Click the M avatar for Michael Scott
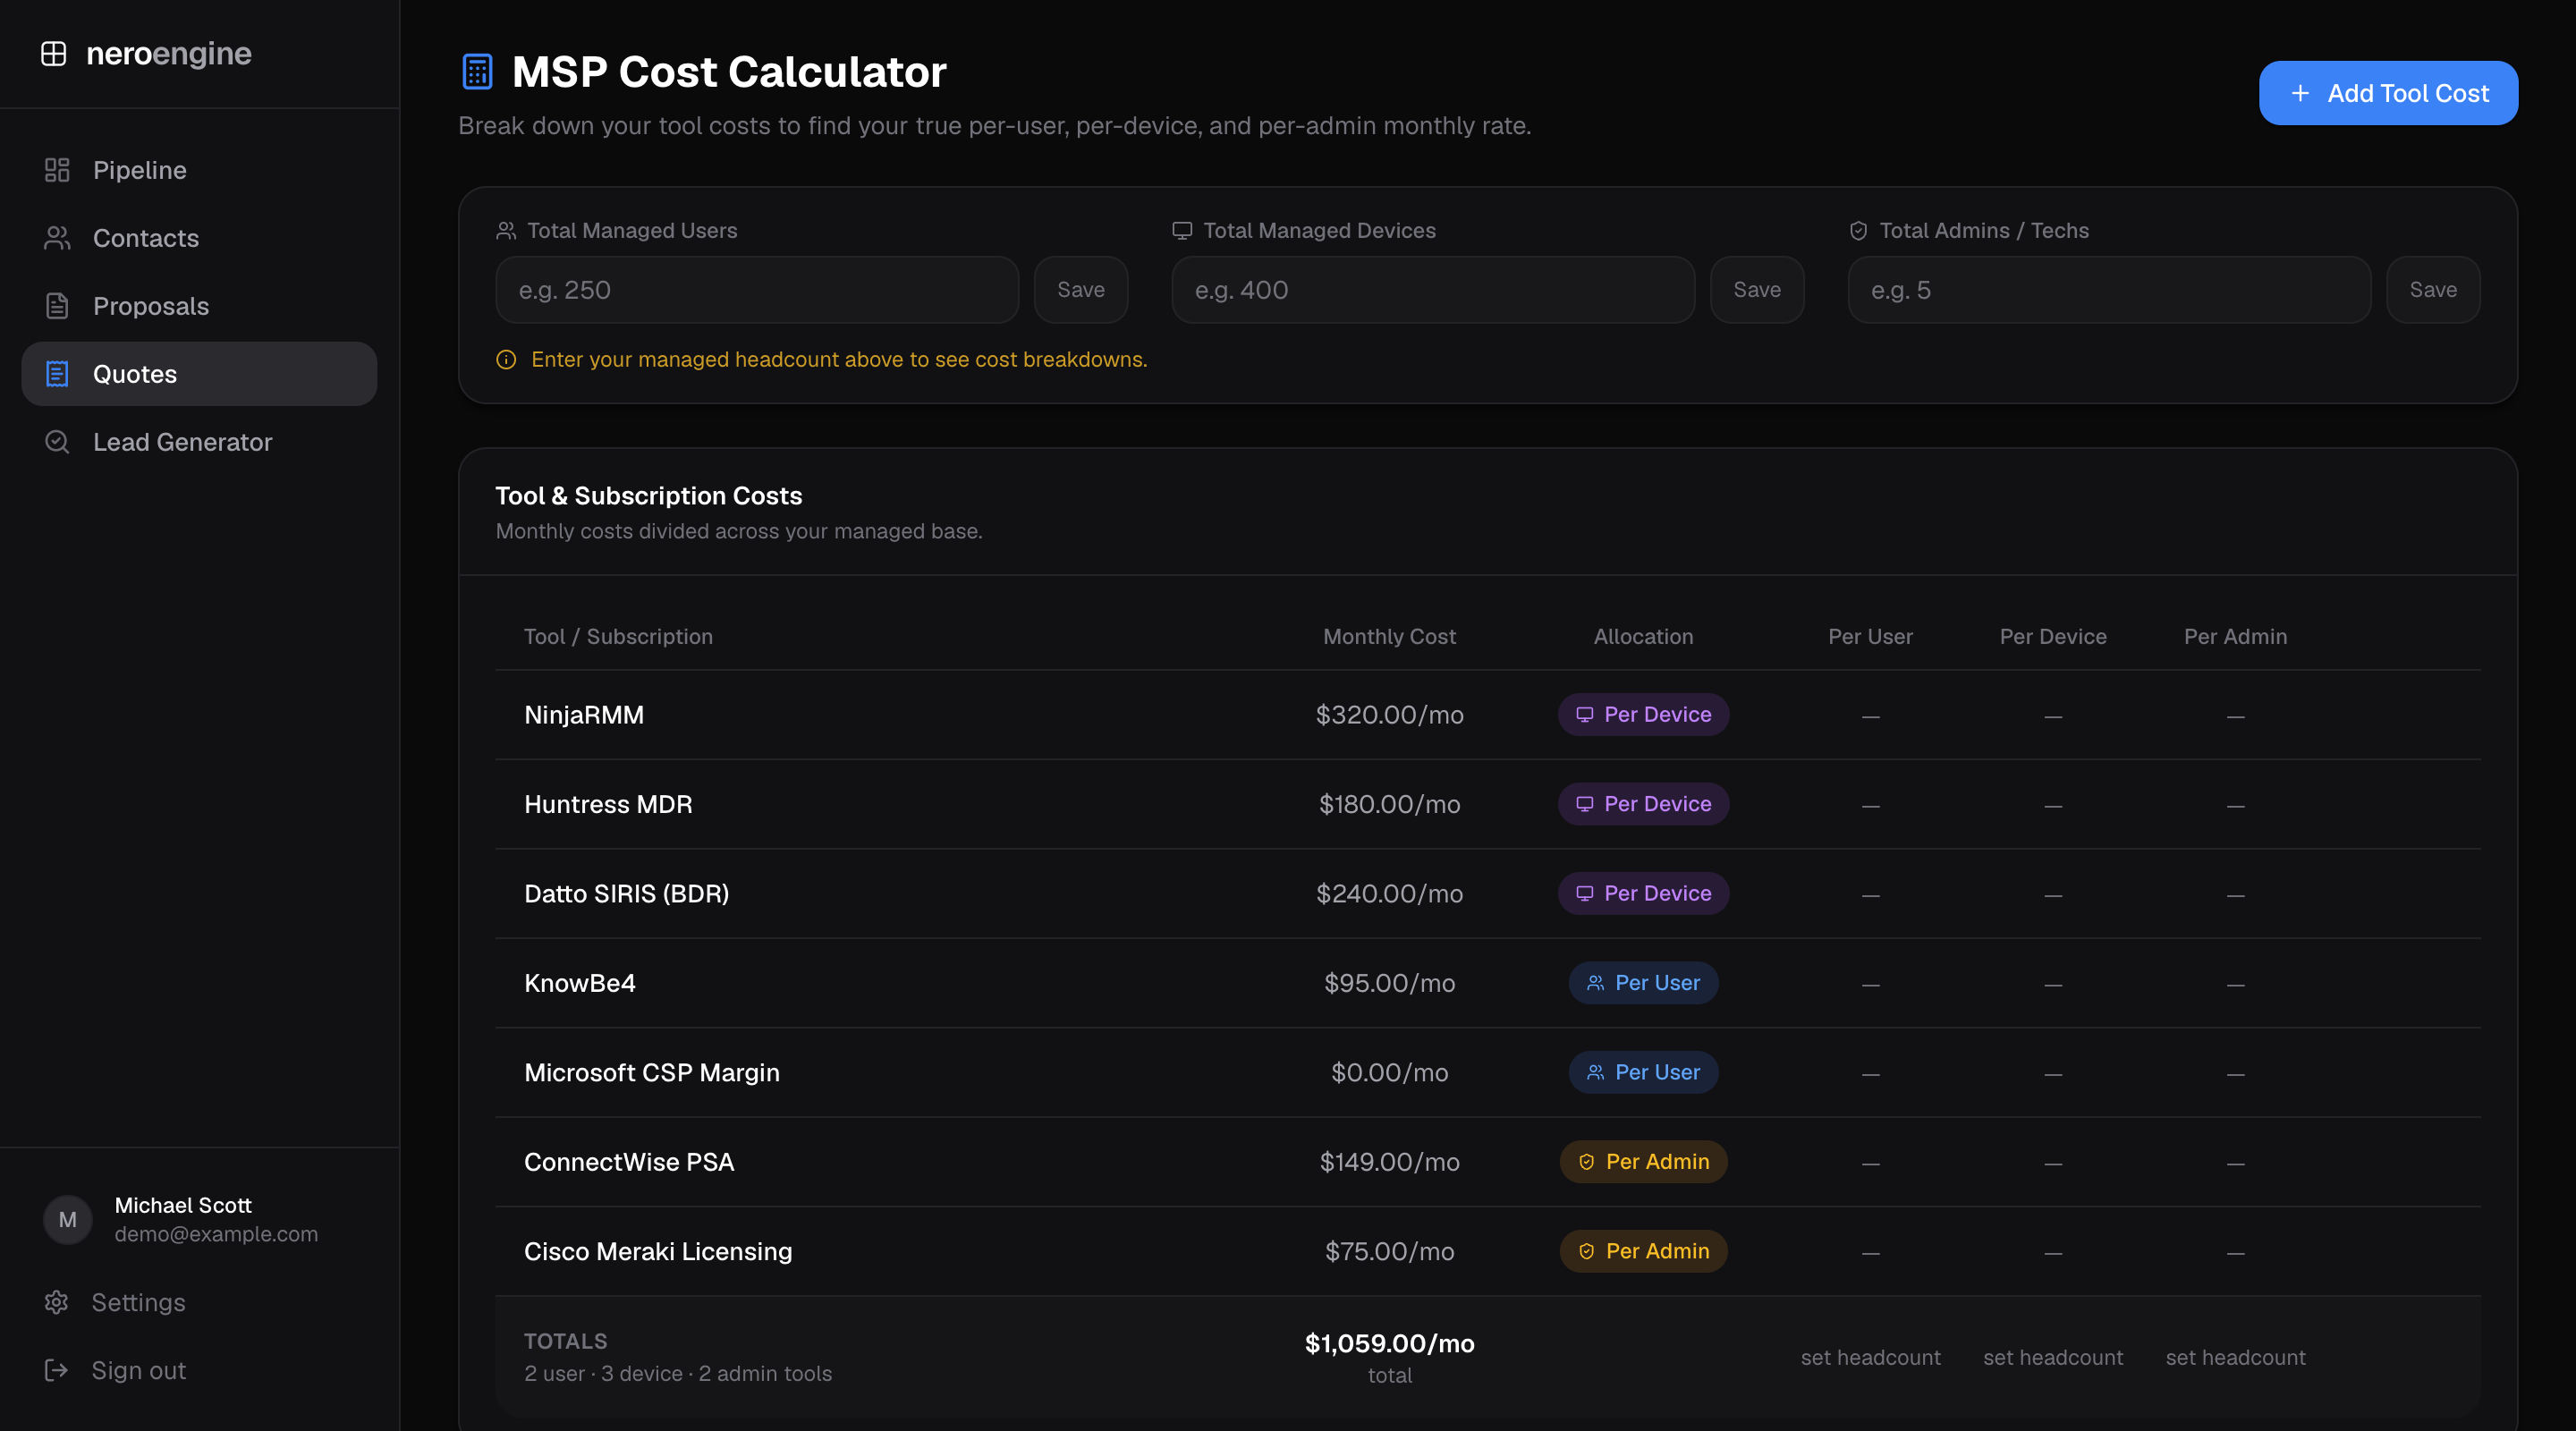The height and width of the screenshot is (1431, 2576). (x=68, y=1219)
